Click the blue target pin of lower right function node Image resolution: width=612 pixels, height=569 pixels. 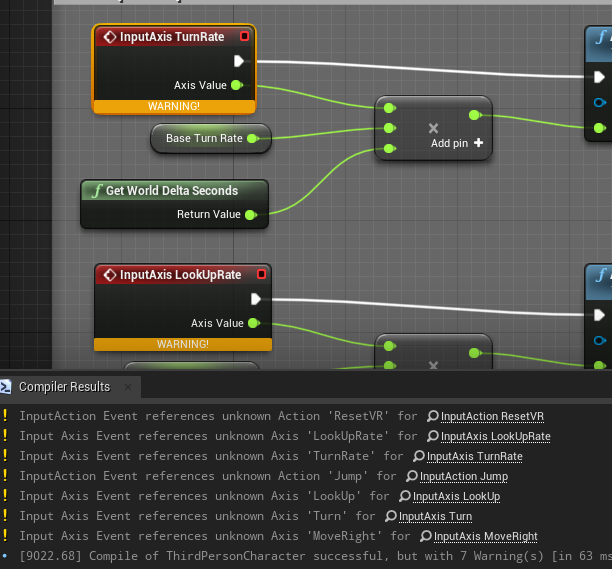coord(600,340)
